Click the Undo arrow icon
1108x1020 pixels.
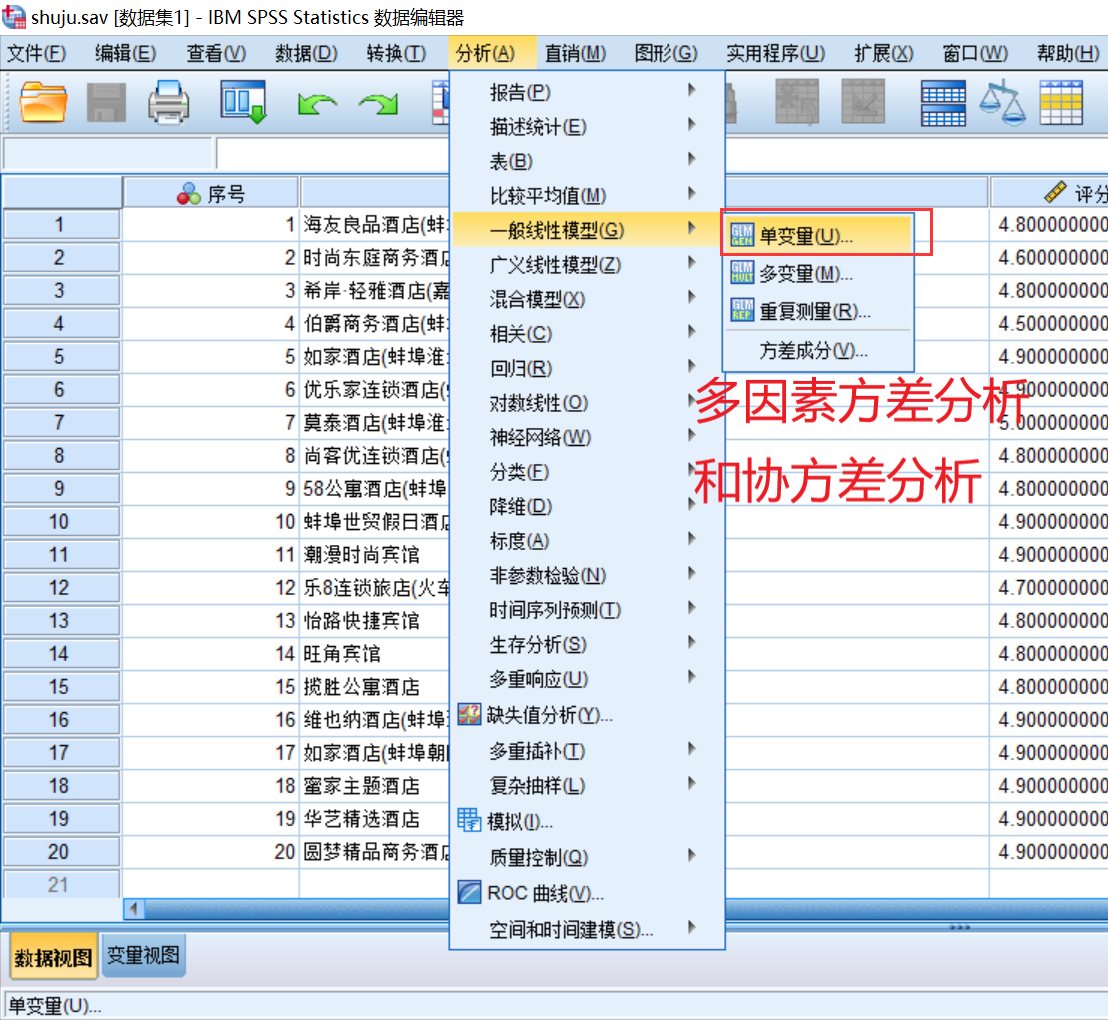tap(317, 105)
